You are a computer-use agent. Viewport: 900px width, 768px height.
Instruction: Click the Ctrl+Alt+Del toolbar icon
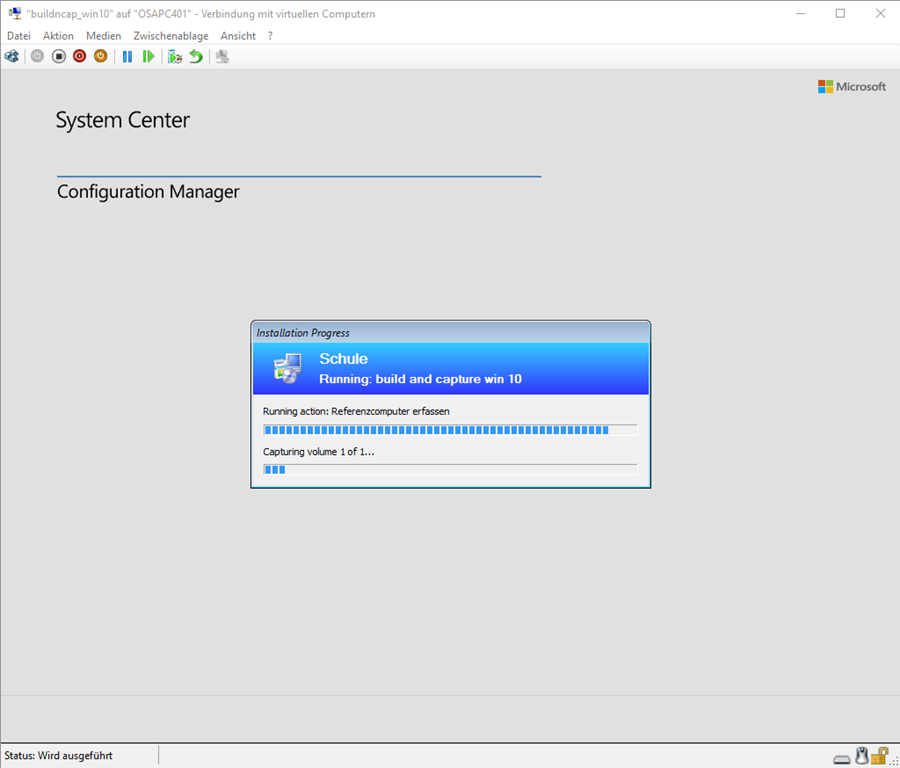[x=12, y=57]
